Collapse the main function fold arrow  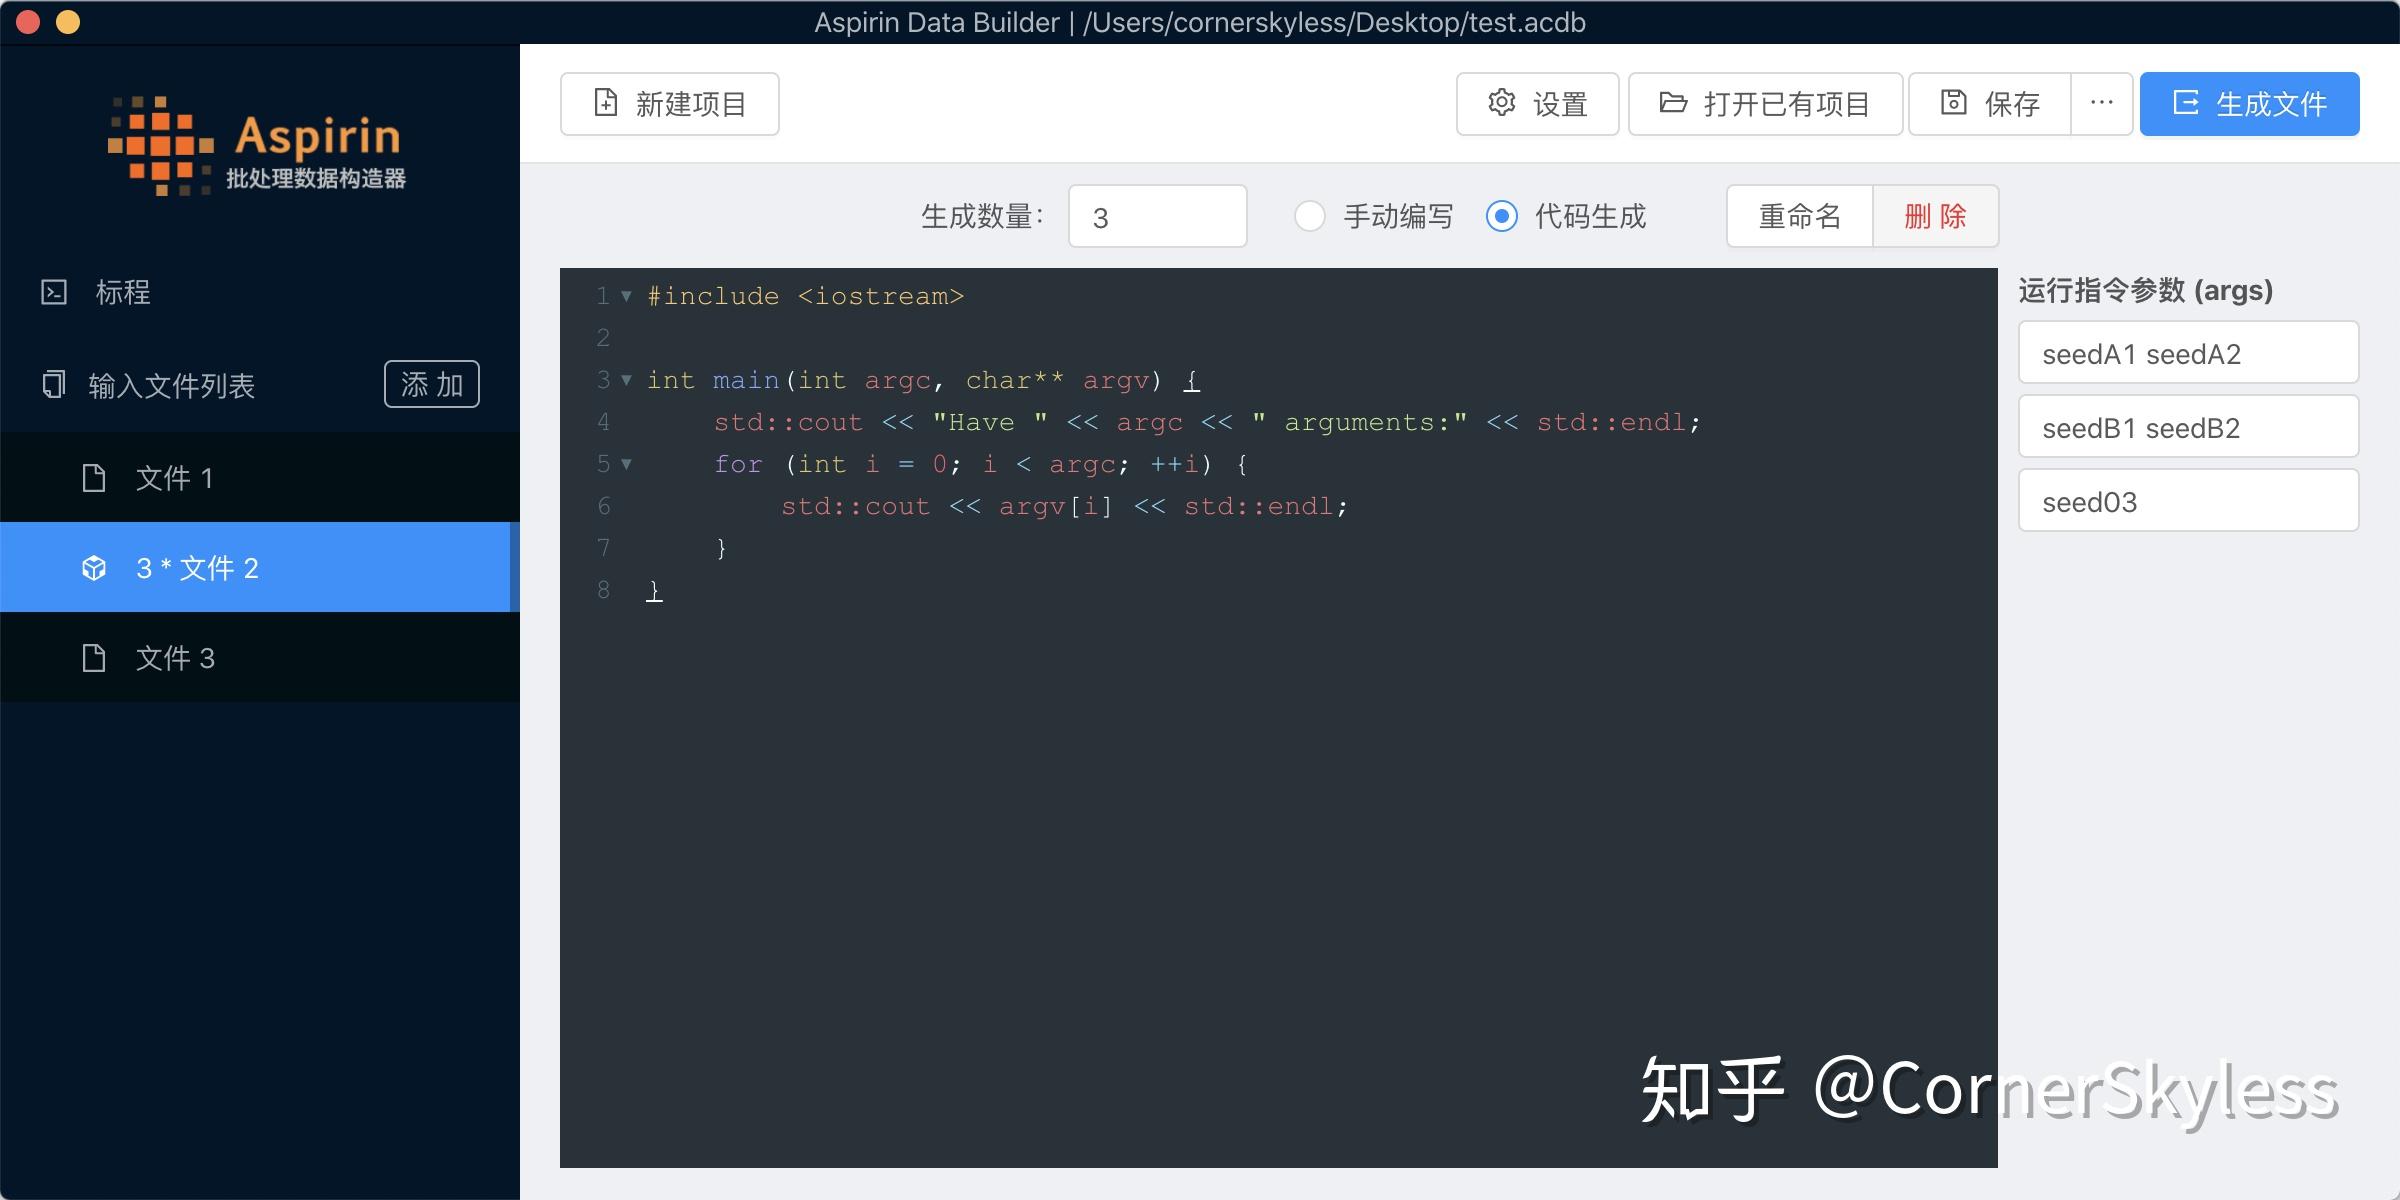click(627, 380)
